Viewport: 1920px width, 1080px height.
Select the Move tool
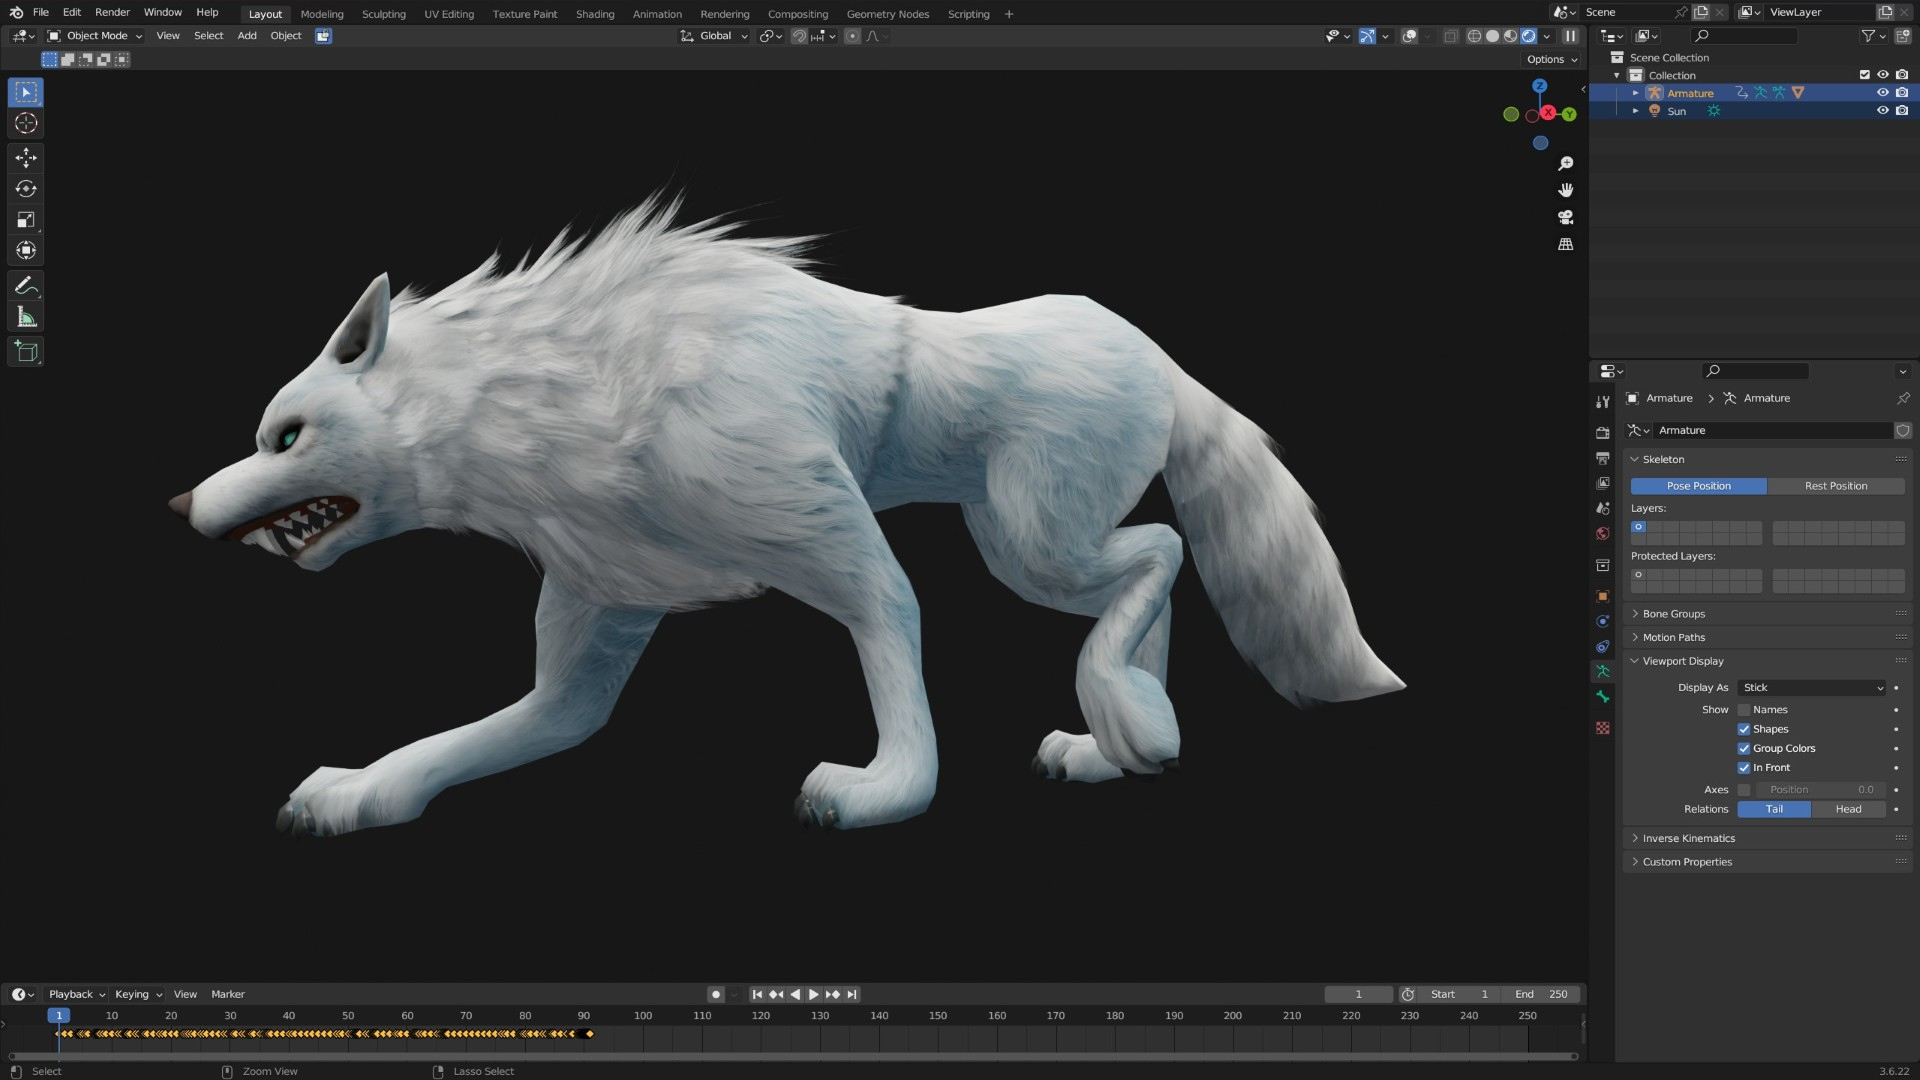click(26, 158)
